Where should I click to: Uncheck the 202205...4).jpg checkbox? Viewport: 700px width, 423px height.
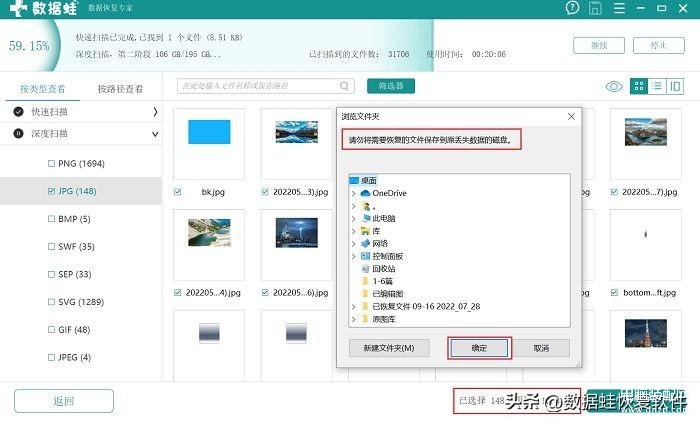(x=178, y=293)
